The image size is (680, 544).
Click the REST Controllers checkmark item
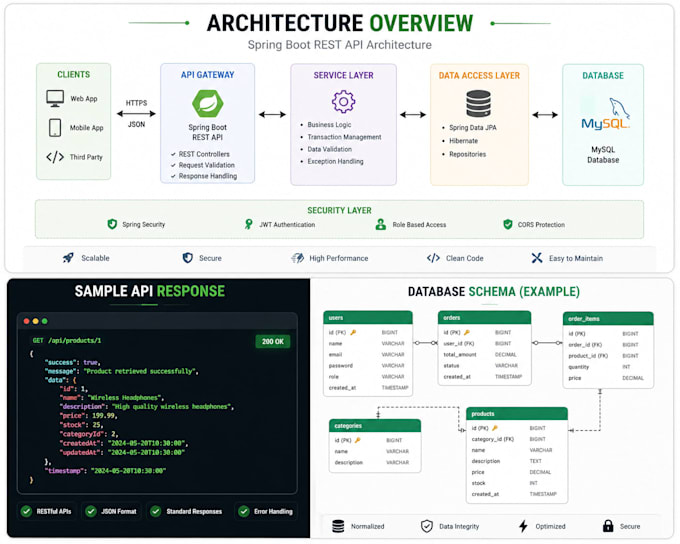point(200,154)
